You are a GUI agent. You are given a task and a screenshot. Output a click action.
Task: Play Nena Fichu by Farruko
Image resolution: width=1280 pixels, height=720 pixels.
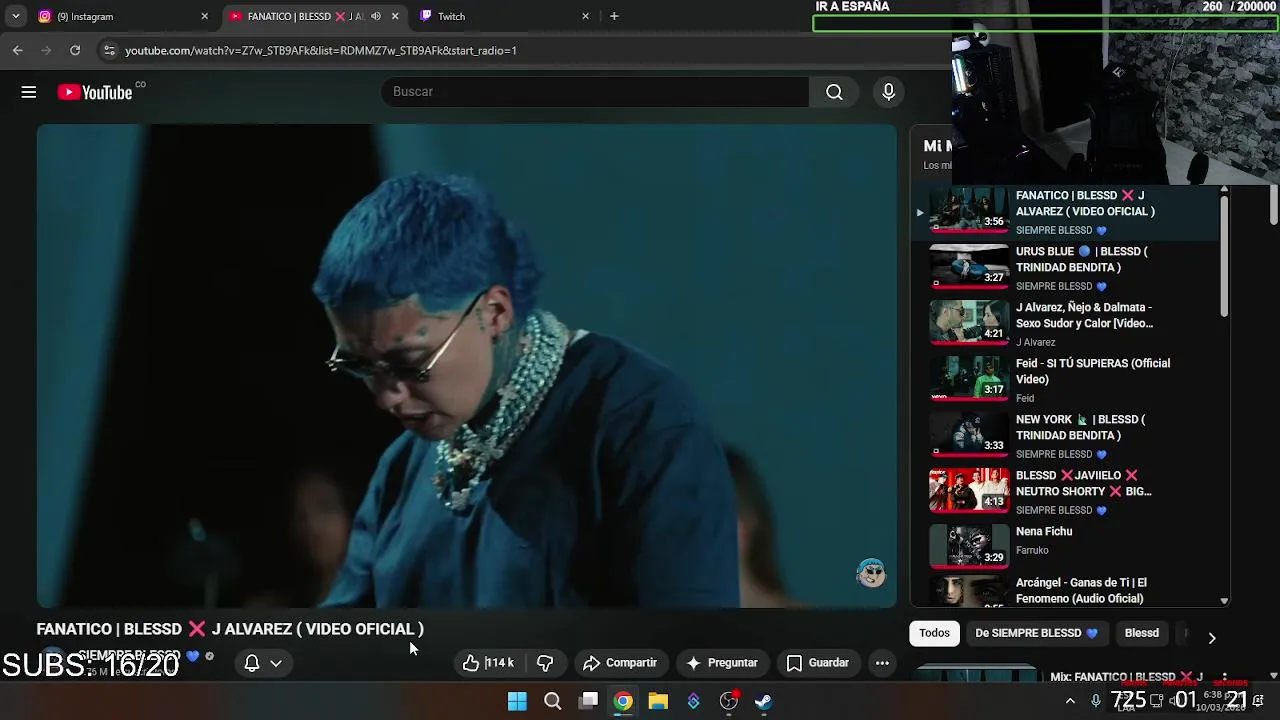click(x=1066, y=546)
